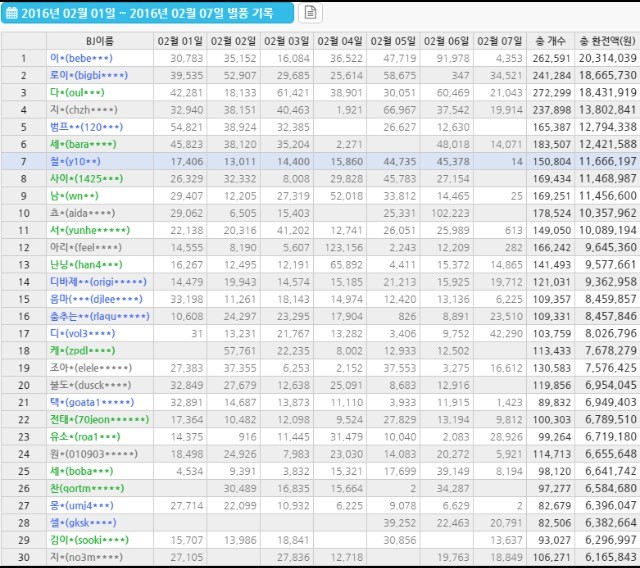640x568 pixels.
Task: Click the 02월 01일 column header
Action: click(180, 41)
